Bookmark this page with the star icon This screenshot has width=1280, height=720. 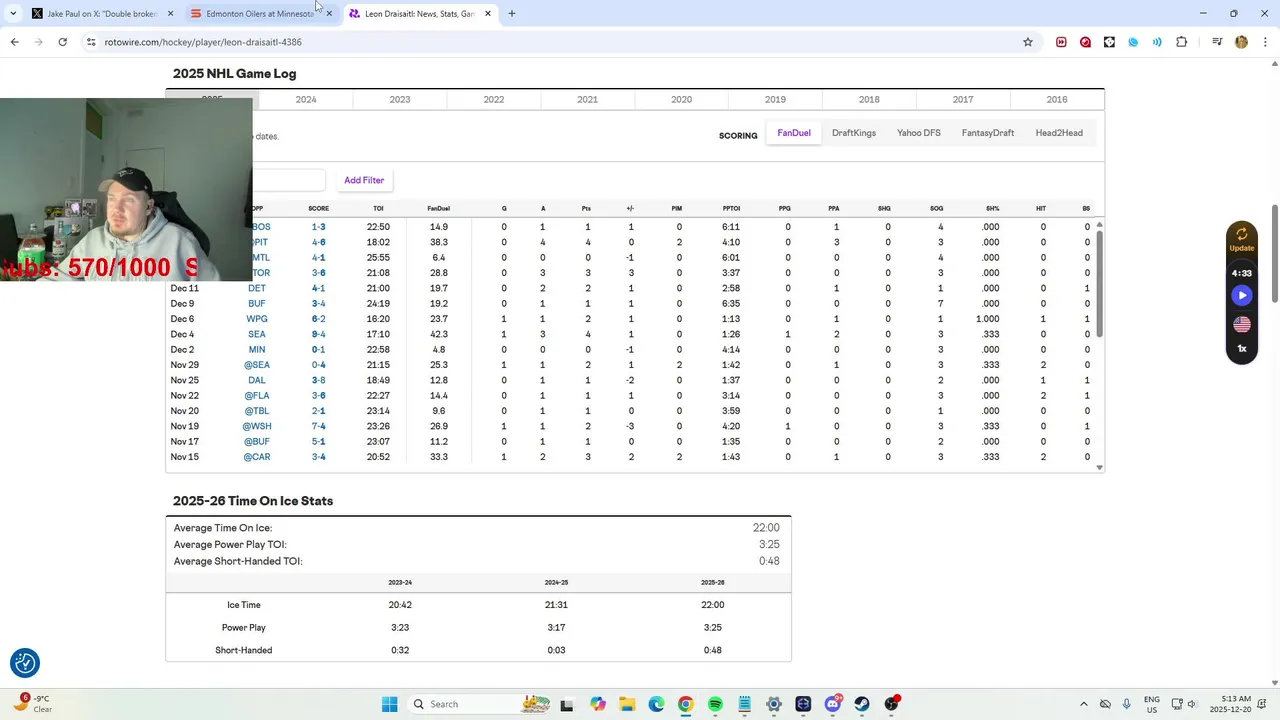(1027, 42)
